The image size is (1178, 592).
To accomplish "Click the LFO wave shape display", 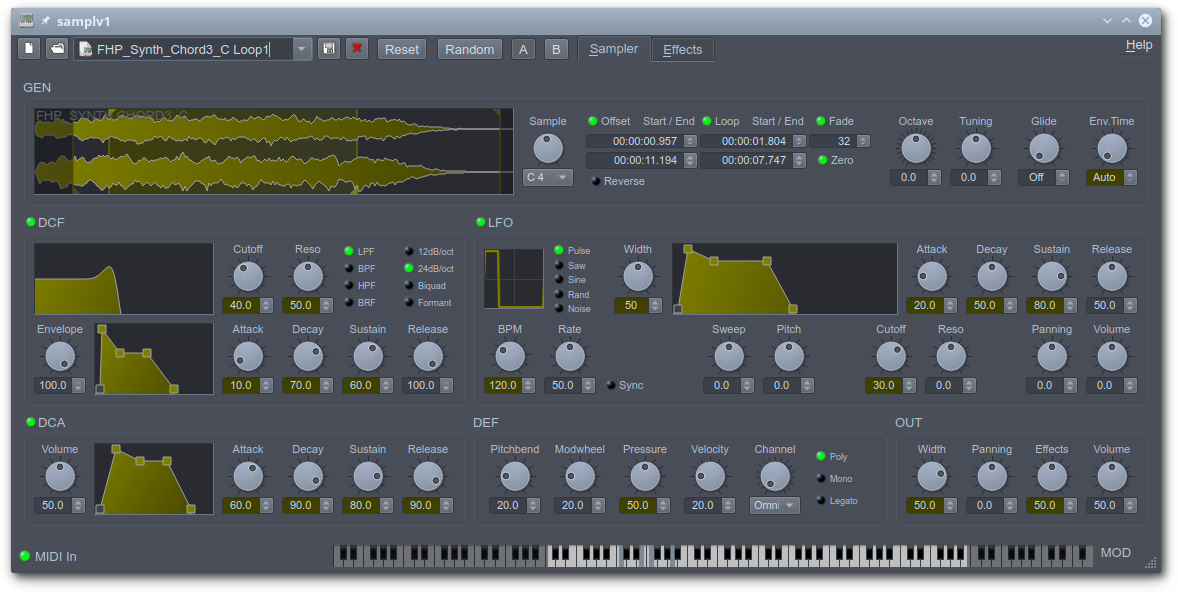I will (x=513, y=278).
